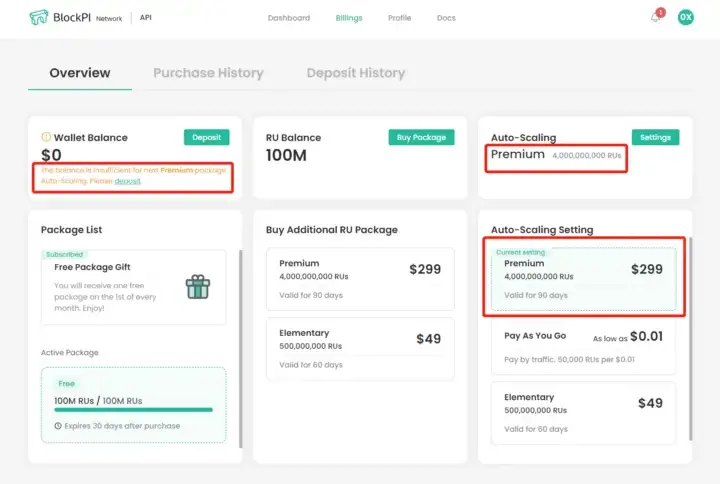The height and width of the screenshot is (484, 720).
Task: Switch to the Overview tab
Action: pyautogui.click(x=80, y=73)
